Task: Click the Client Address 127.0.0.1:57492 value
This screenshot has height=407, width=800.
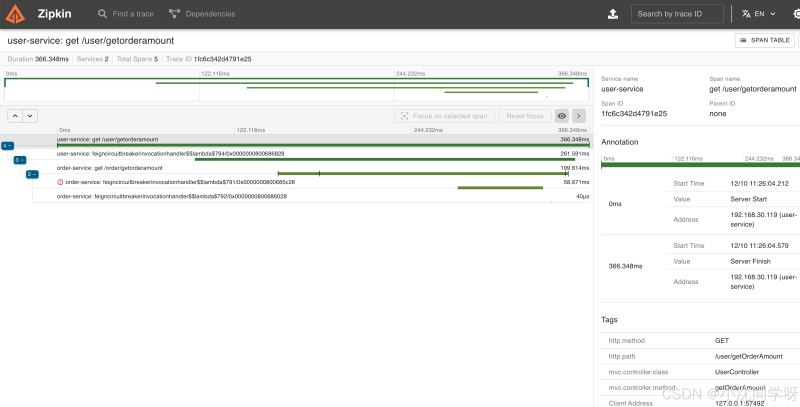Action: tap(740, 403)
